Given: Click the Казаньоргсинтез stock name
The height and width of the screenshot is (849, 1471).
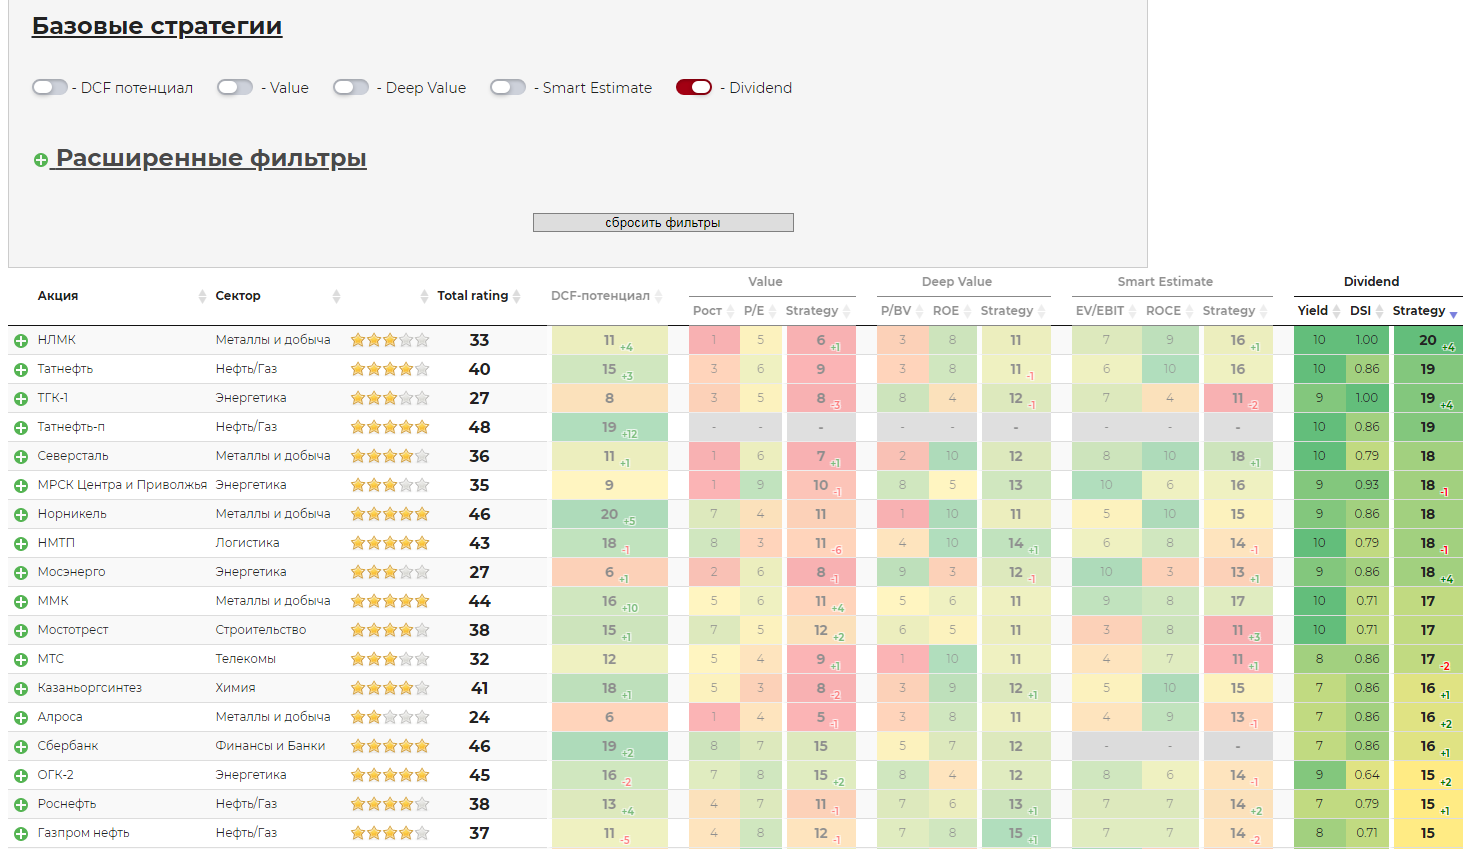Looking at the screenshot, I should click(90, 688).
